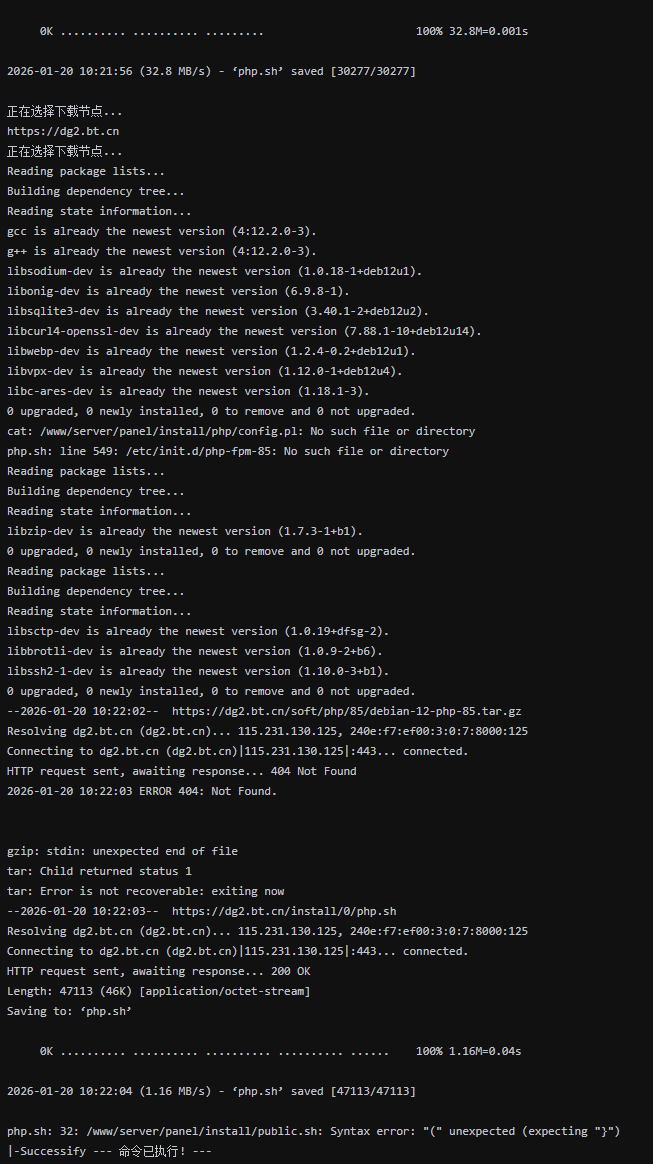
Task: Click the '200 OK' HTTP response line
Action: [x=158, y=971]
